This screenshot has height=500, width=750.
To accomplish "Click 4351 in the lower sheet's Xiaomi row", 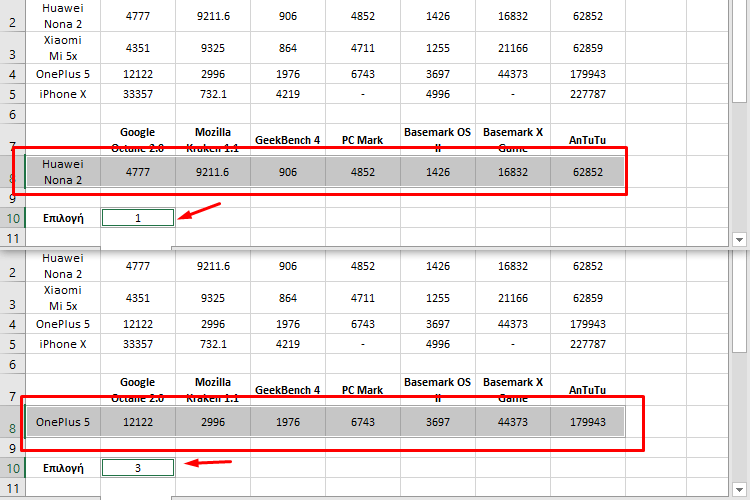I will click(x=138, y=298).
